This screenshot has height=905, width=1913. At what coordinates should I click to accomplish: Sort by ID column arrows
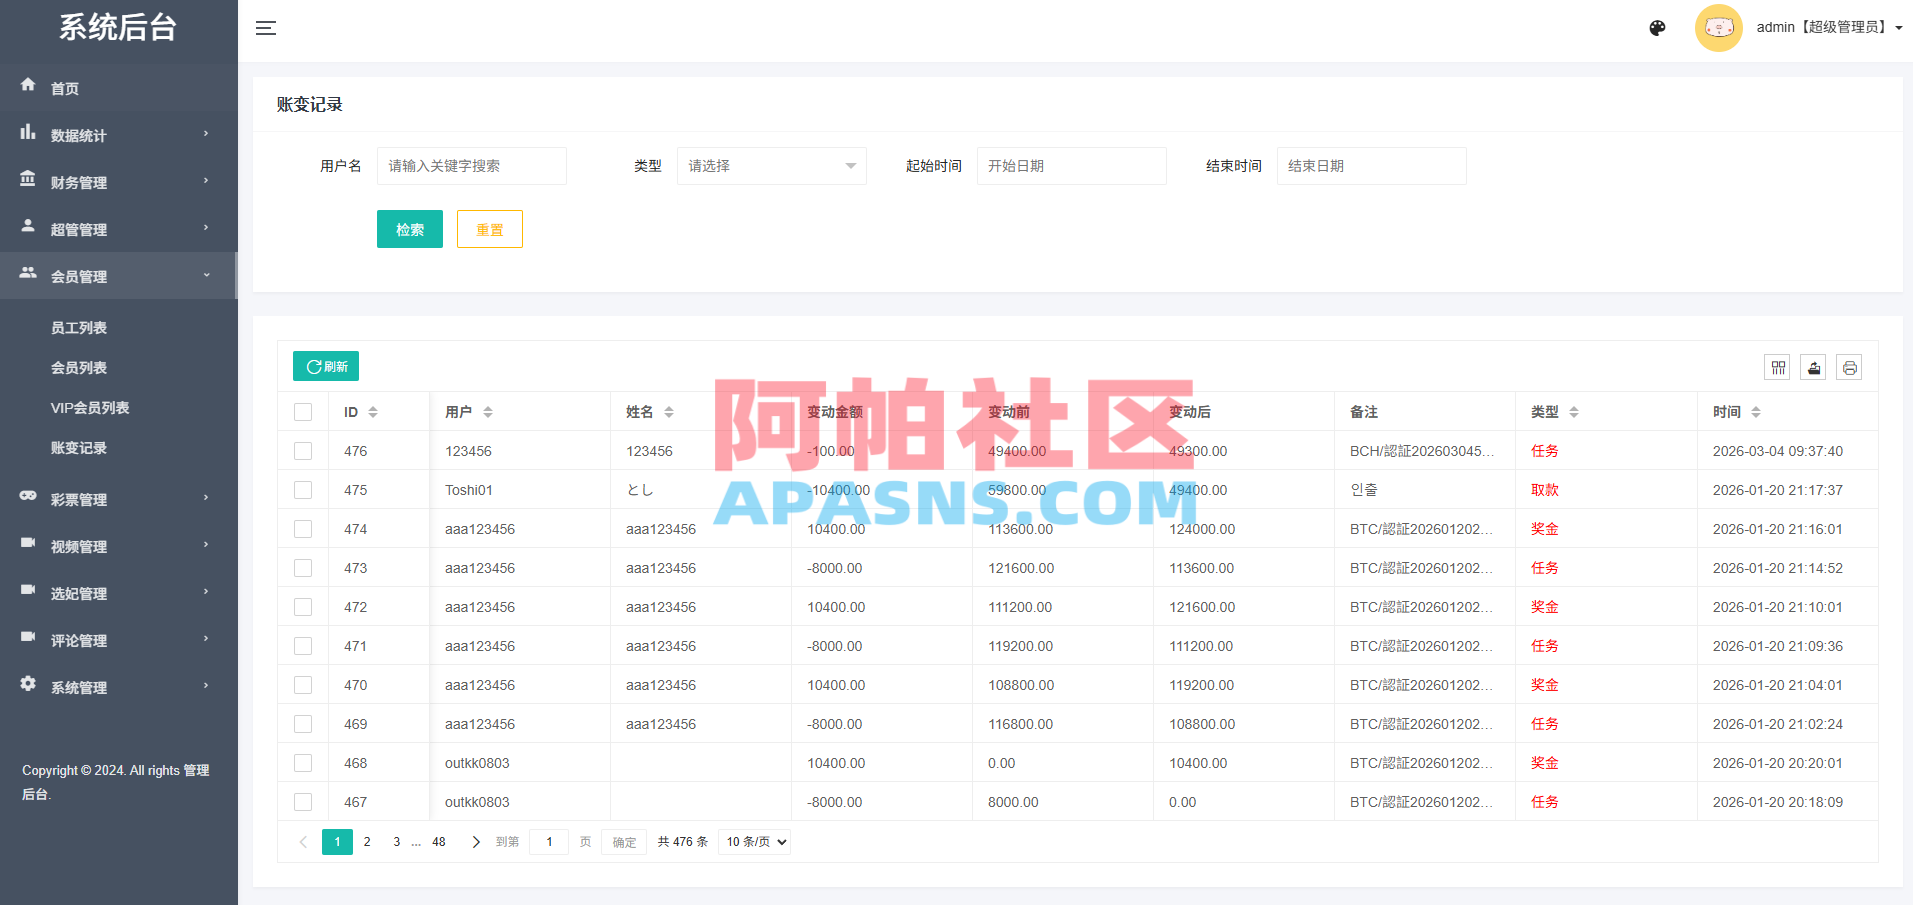click(373, 412)
